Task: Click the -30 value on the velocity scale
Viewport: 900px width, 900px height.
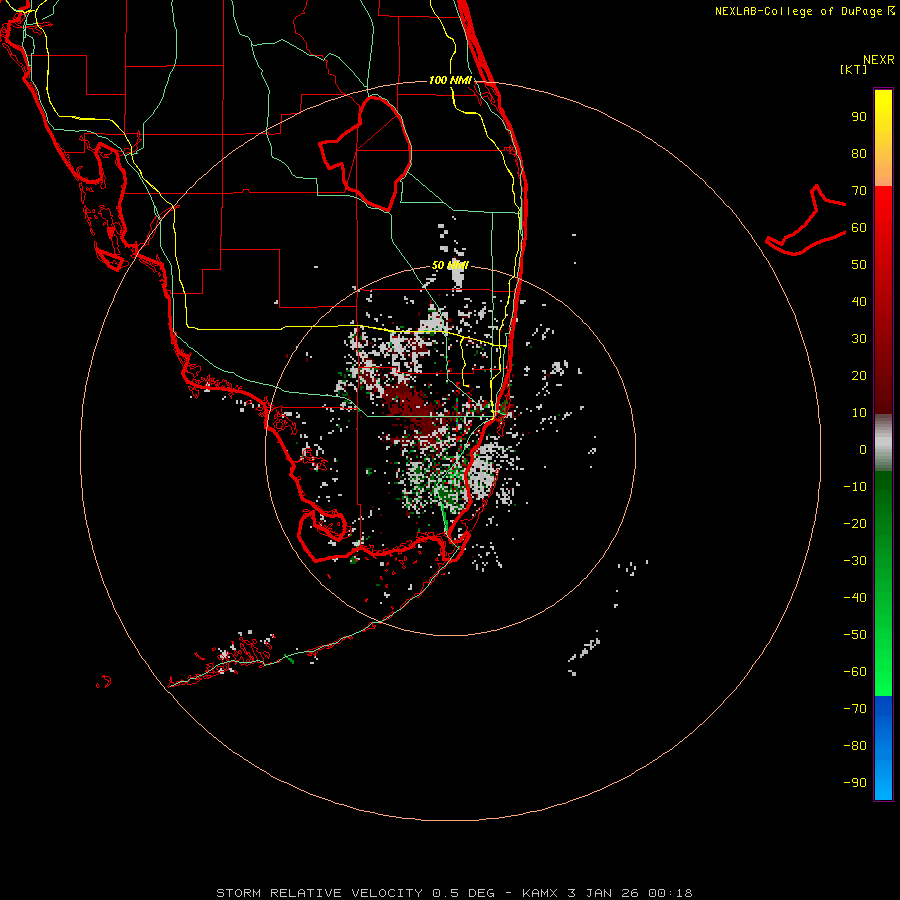Action: pyautogui.click(x=855, y=561)
